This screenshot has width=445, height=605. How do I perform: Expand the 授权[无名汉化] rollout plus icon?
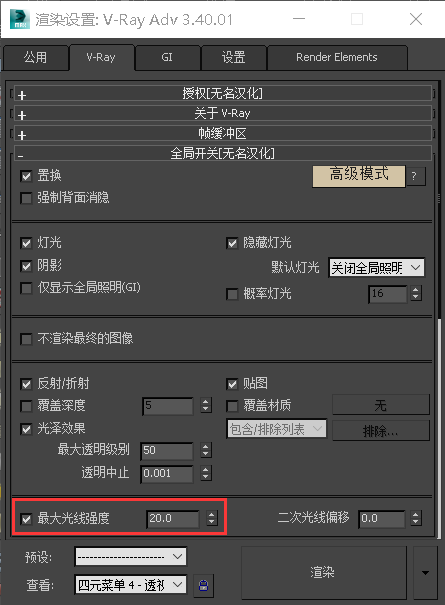[22, 95]
